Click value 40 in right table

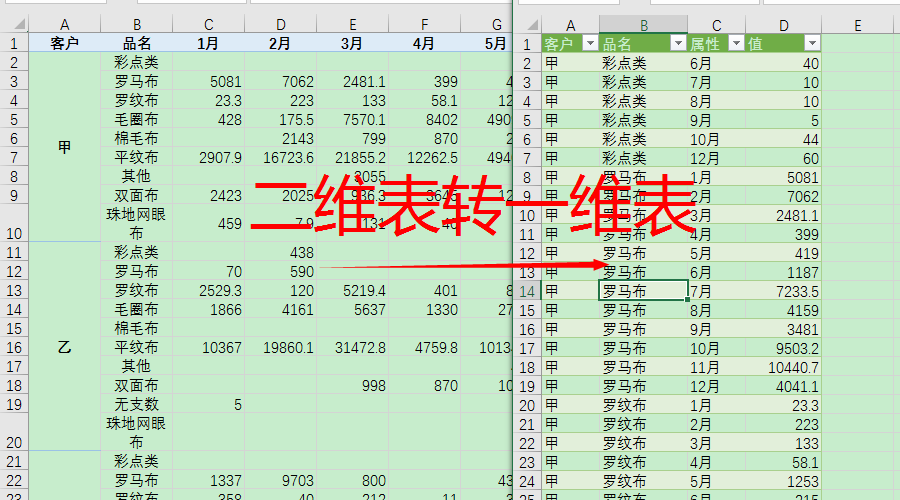(783, 63)
